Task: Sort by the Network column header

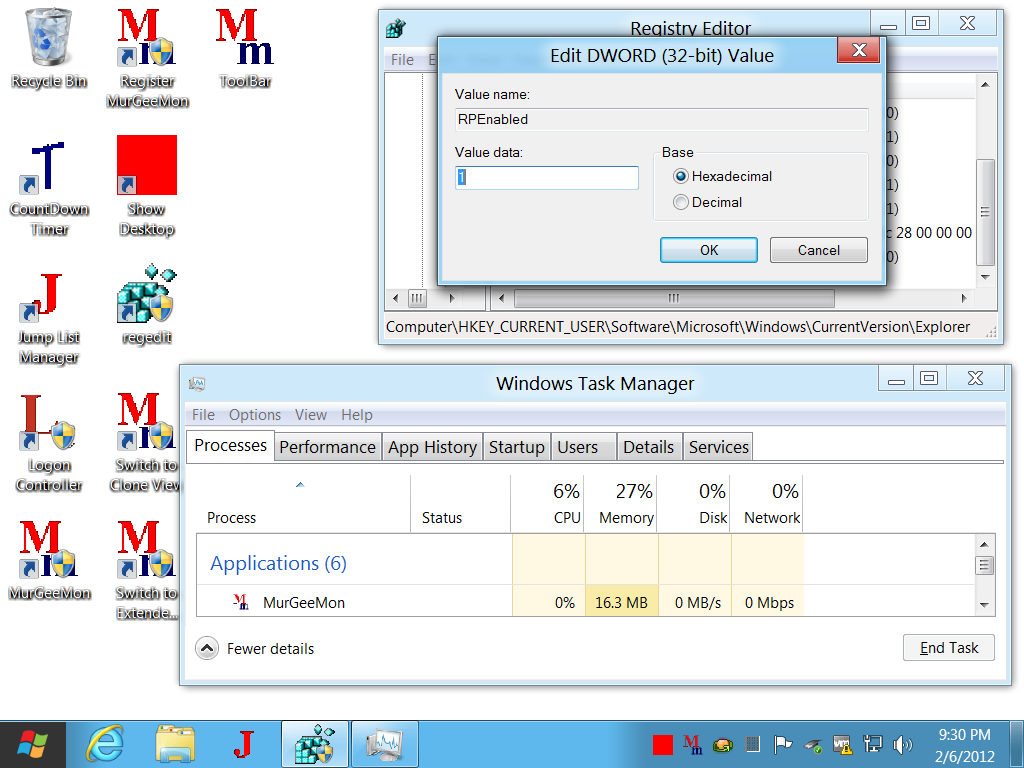Action: (x=767, y=504)
